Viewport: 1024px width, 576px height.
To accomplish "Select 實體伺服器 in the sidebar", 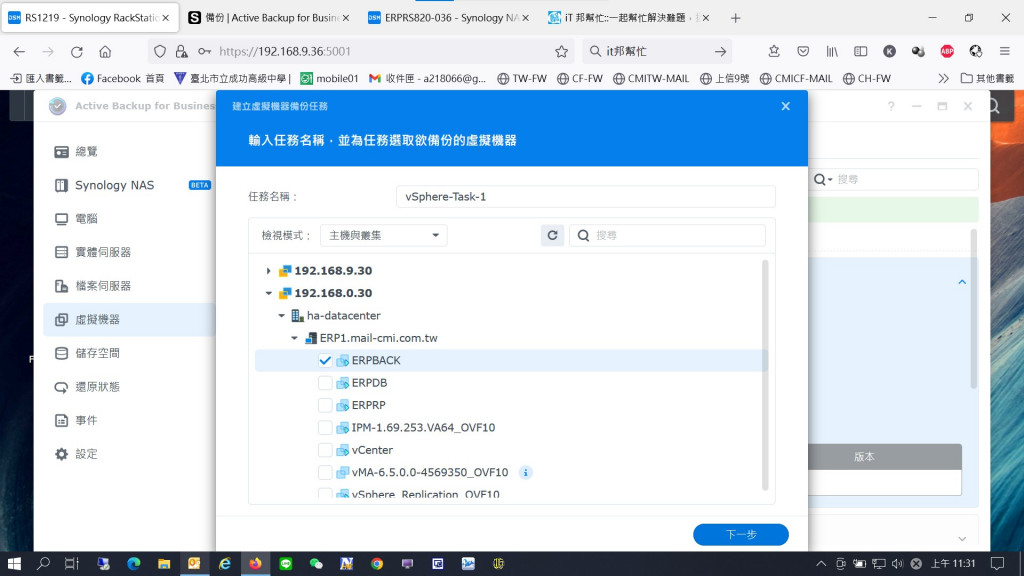I will point(129,252).
